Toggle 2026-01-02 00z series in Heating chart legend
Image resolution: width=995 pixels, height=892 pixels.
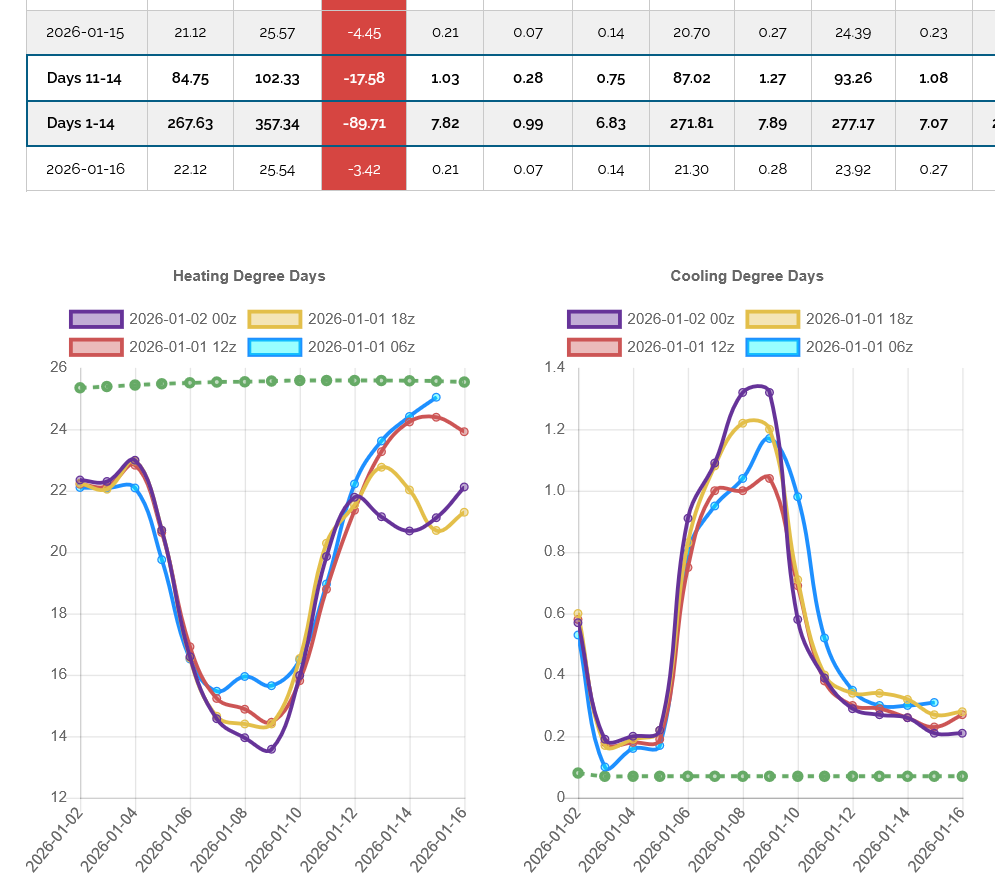(183, 319)
